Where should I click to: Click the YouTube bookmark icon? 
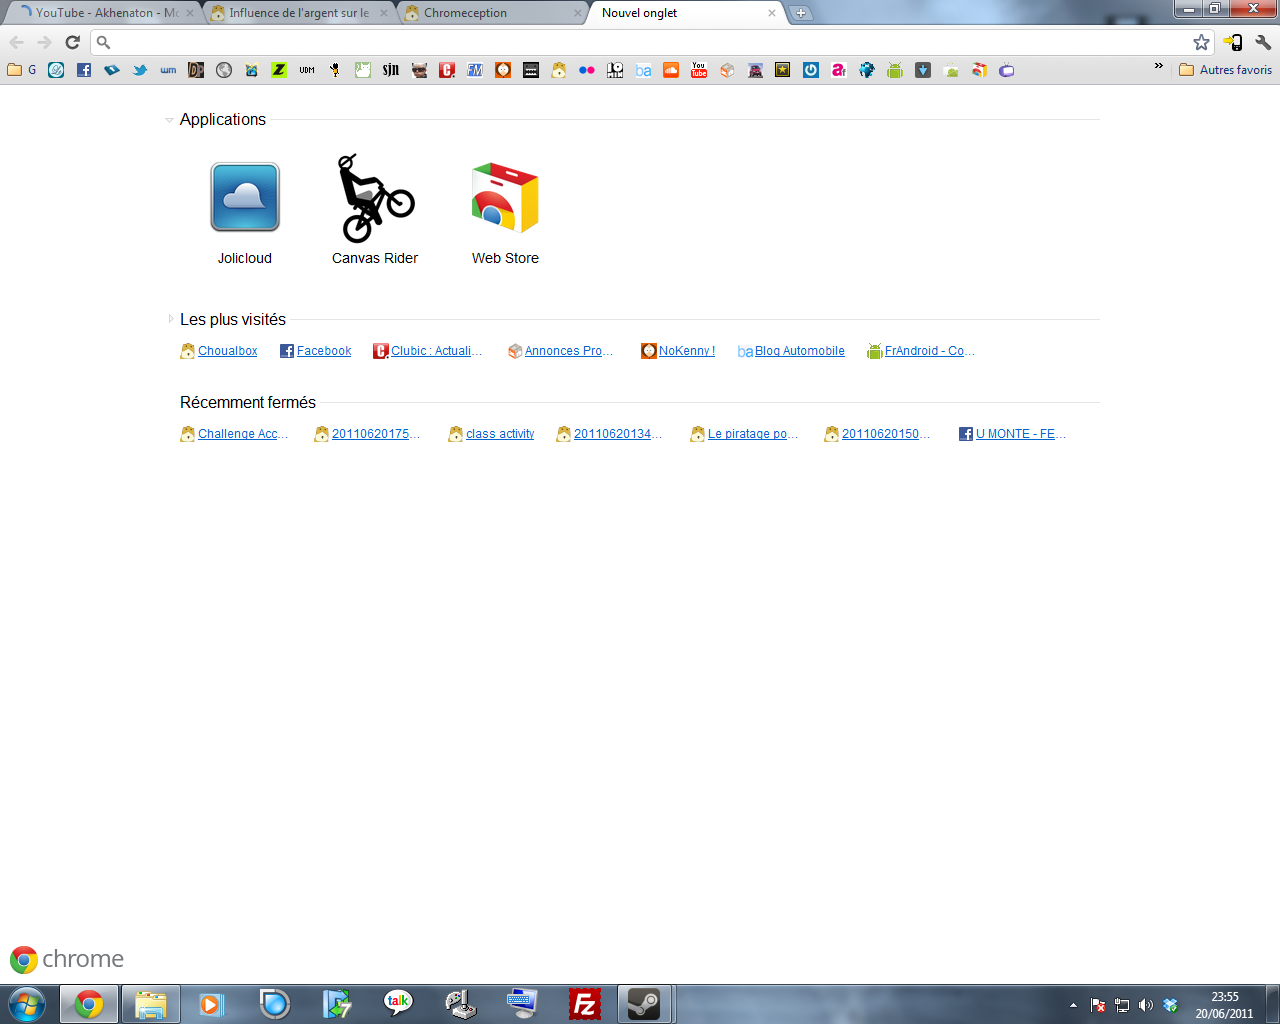pyautogui.click(x=699, y=70)
